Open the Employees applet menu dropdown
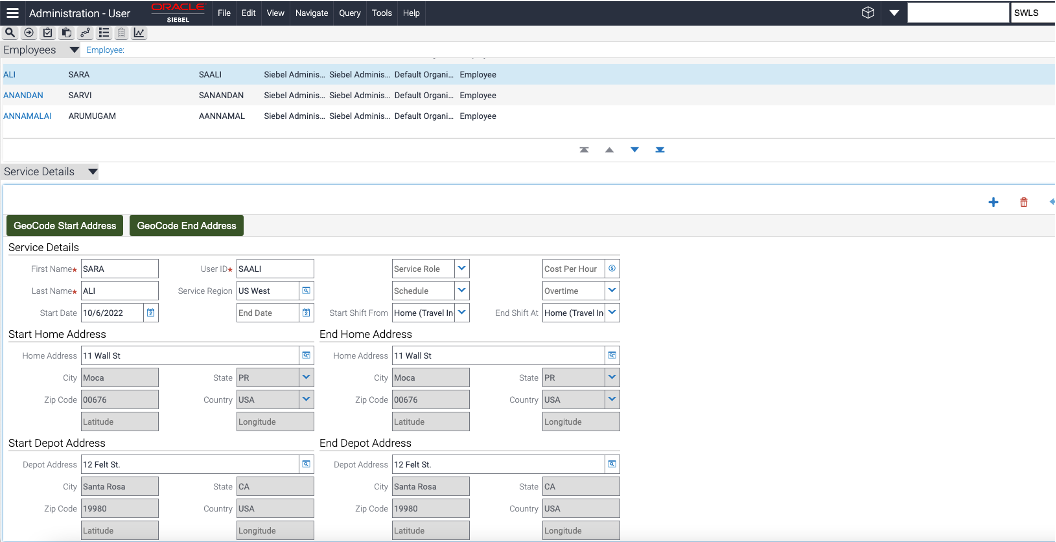1056x542 pixels. coord(75,50)
